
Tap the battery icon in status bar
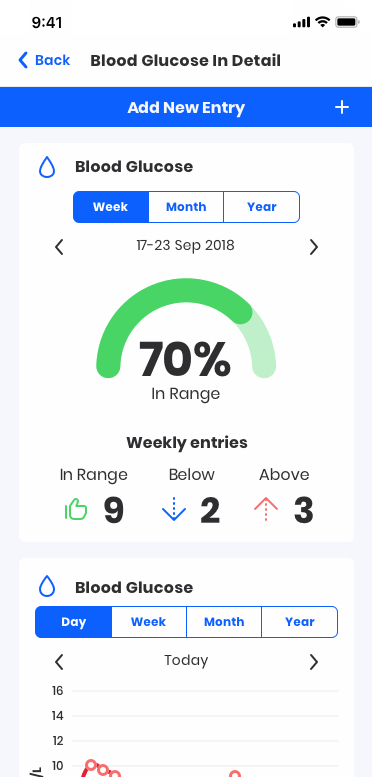[x=347, y=22]
